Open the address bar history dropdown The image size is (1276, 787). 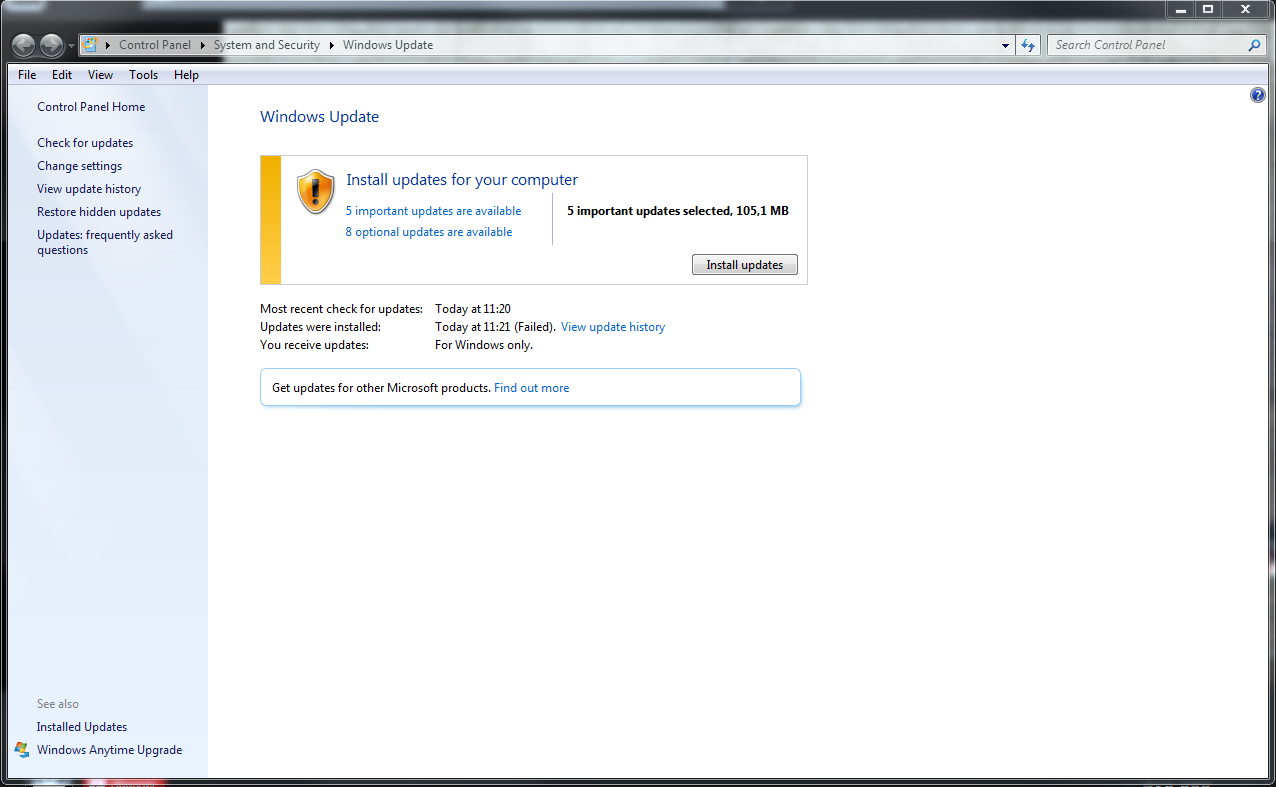click(1005, 45)
